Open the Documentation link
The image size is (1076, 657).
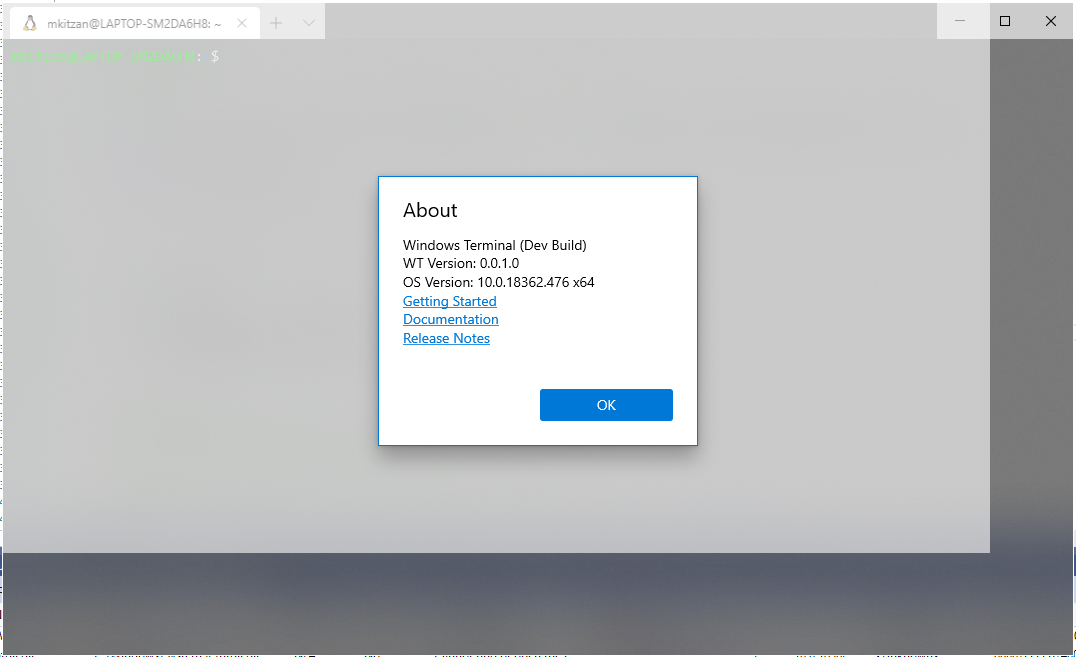[451, 320]
